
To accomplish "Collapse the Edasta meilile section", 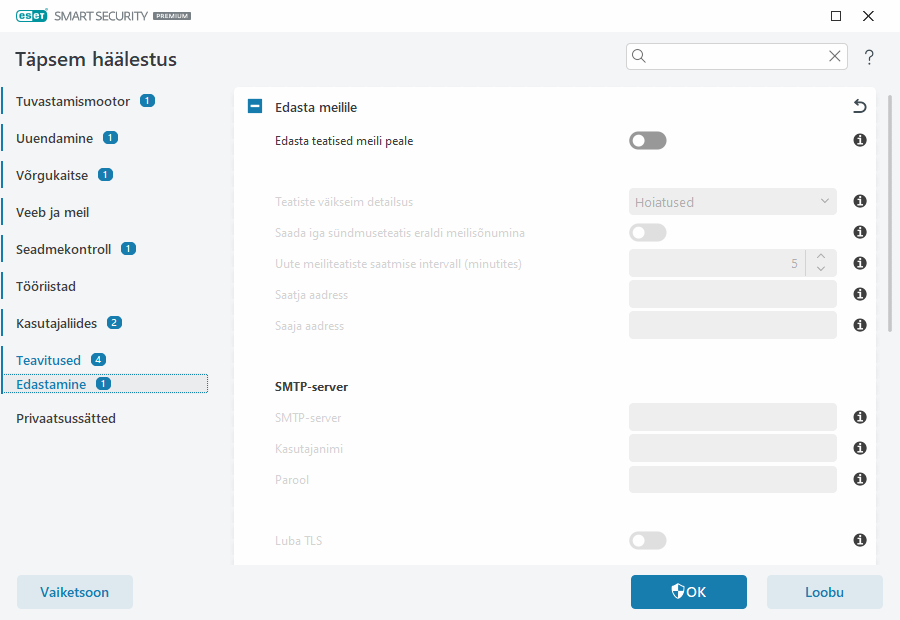I will coord(255,107).
